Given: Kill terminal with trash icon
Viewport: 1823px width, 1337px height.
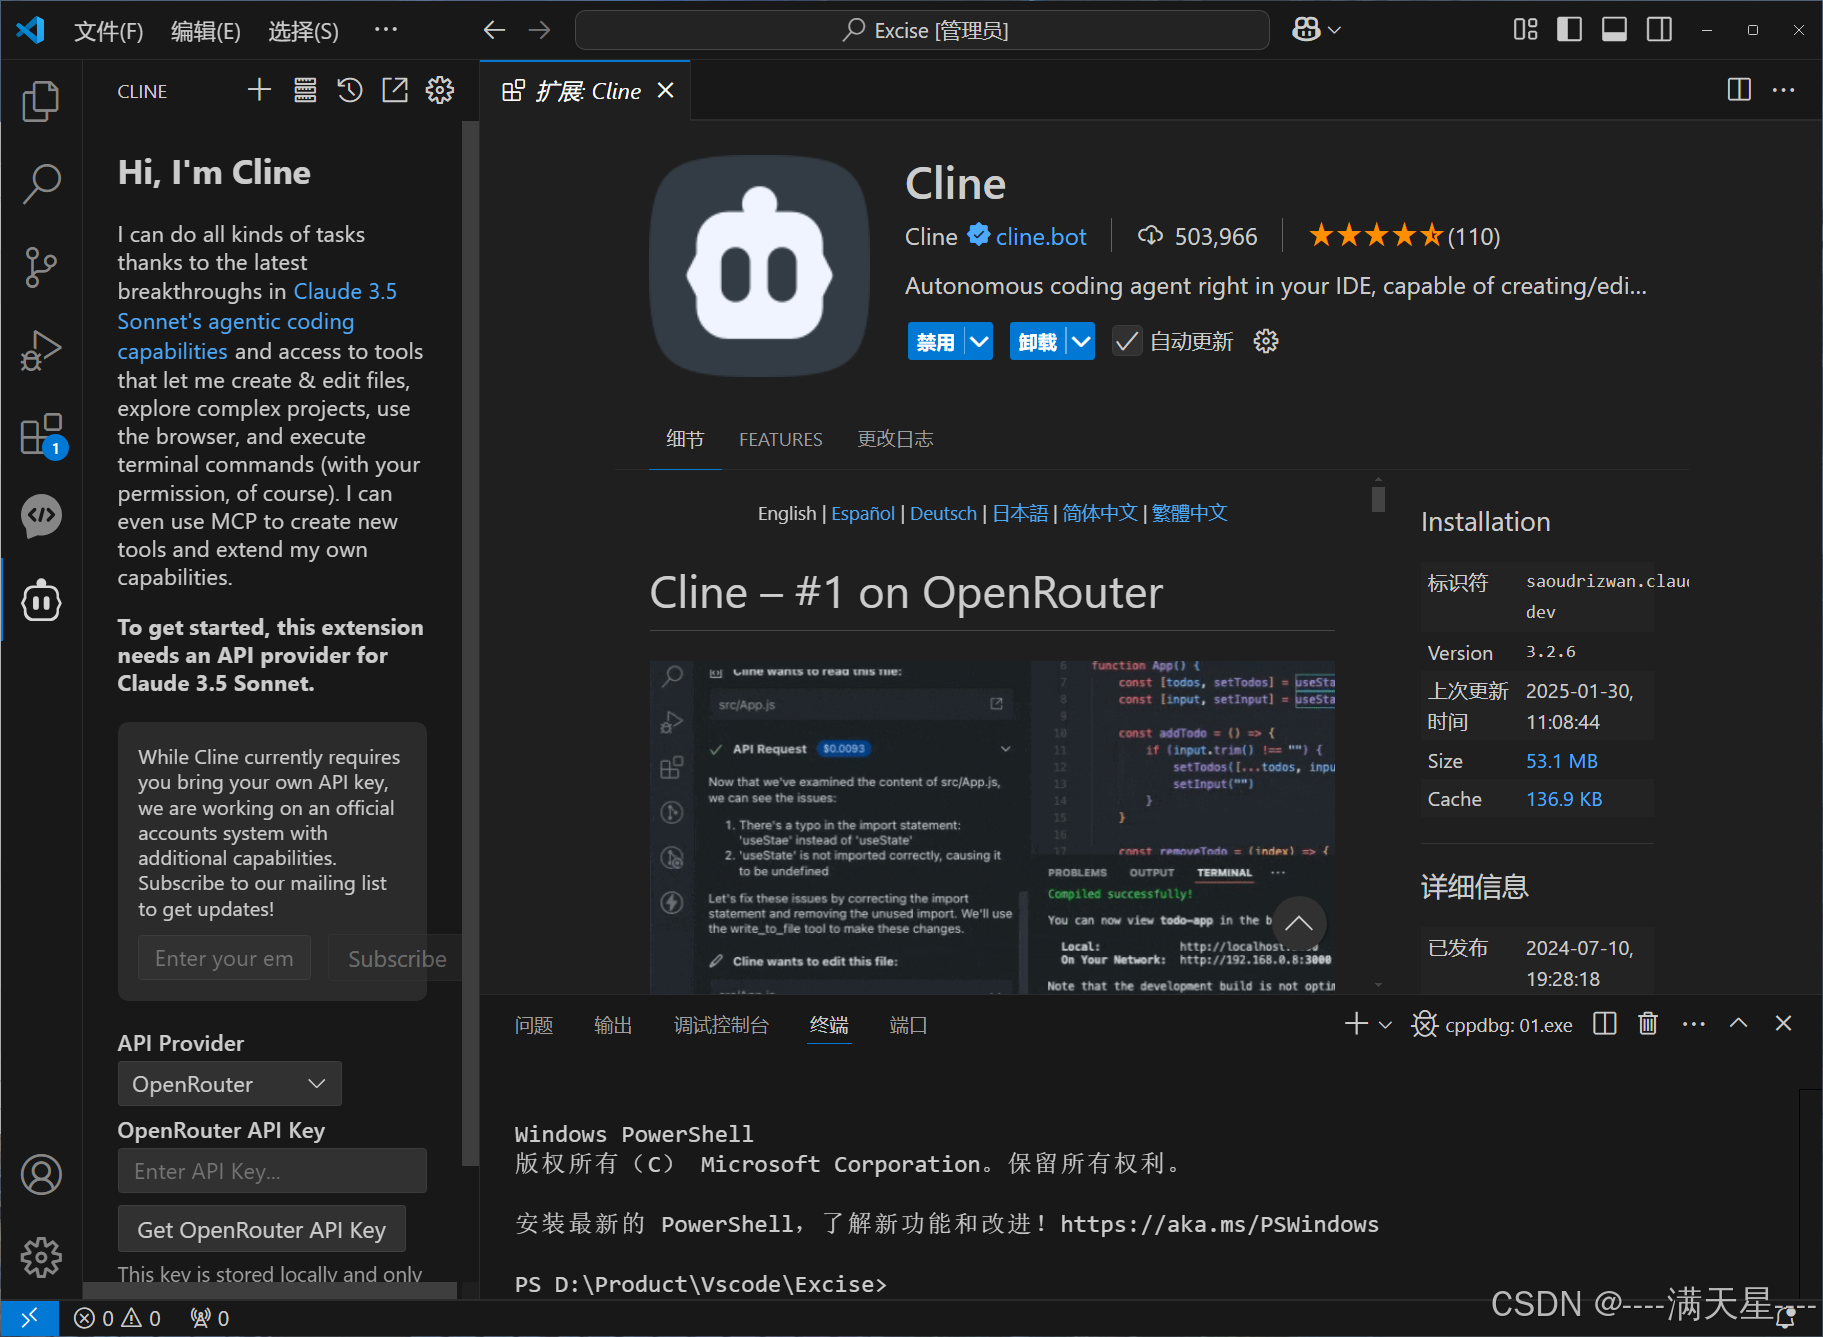Looking at the screenshot, I should (1648, 1024).
